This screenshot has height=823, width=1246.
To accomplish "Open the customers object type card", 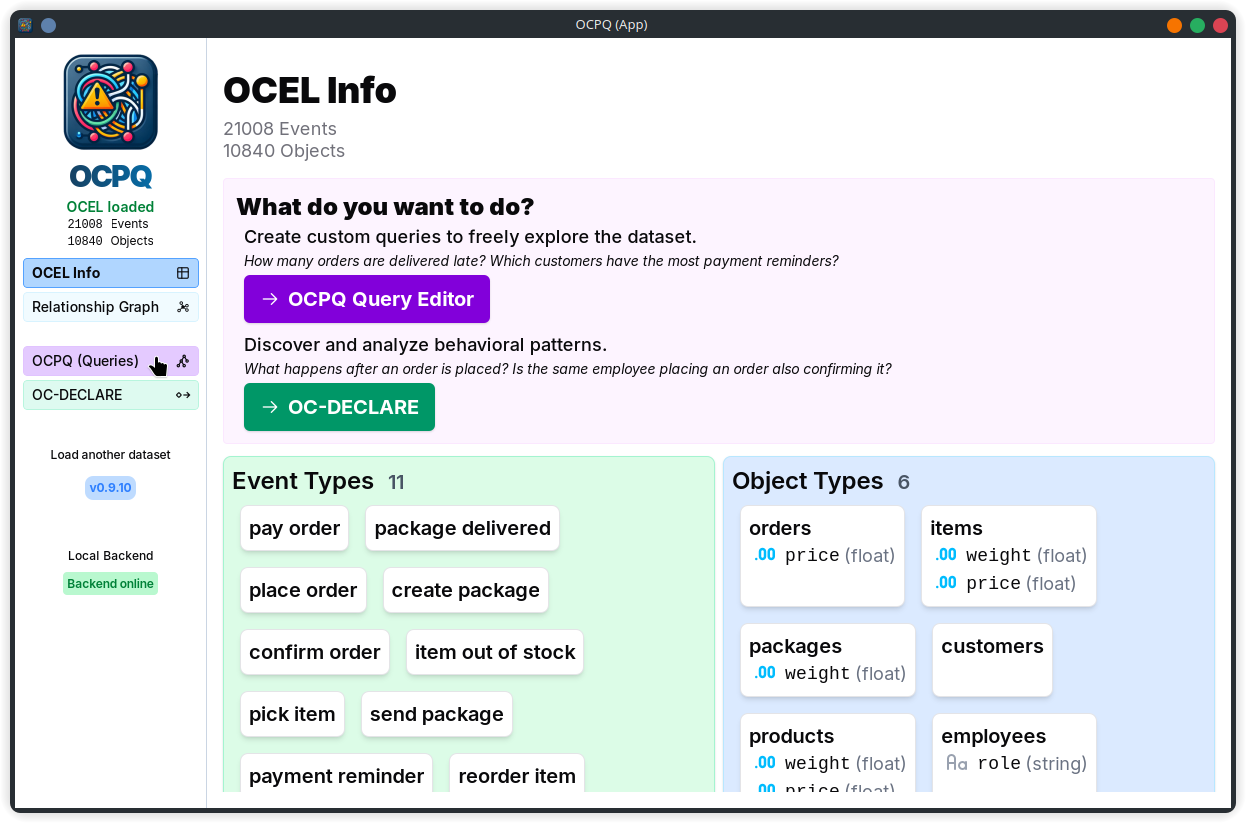I will click(991, 660).
